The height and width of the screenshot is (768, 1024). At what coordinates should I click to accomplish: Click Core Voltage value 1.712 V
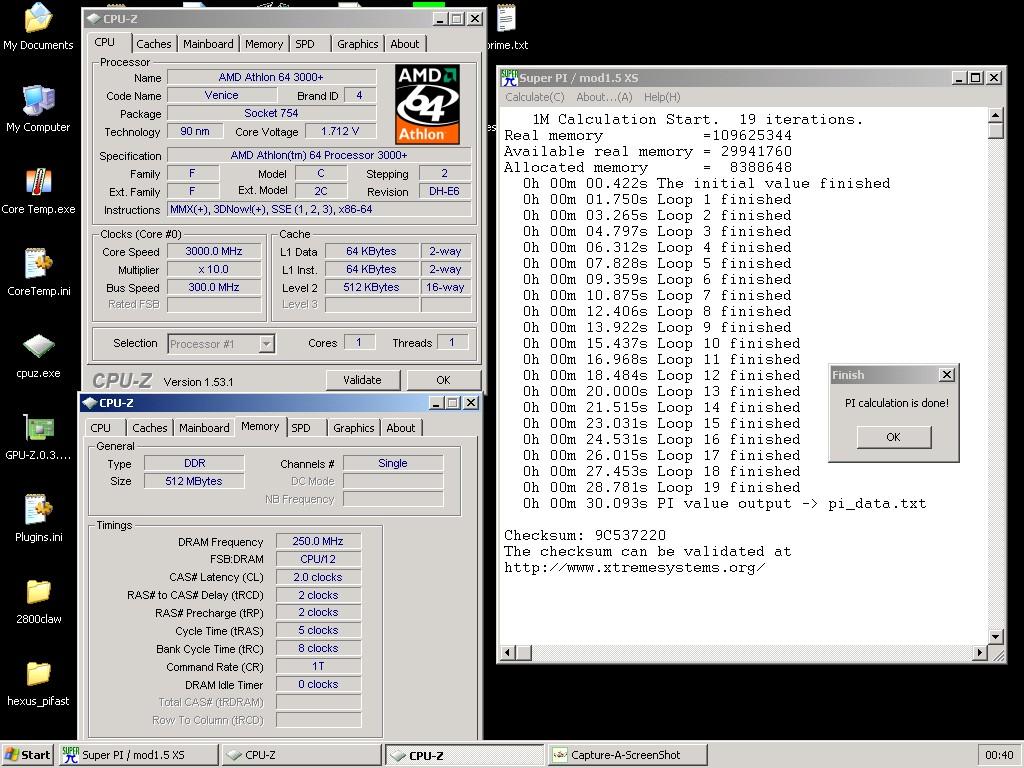click(340, 131)
